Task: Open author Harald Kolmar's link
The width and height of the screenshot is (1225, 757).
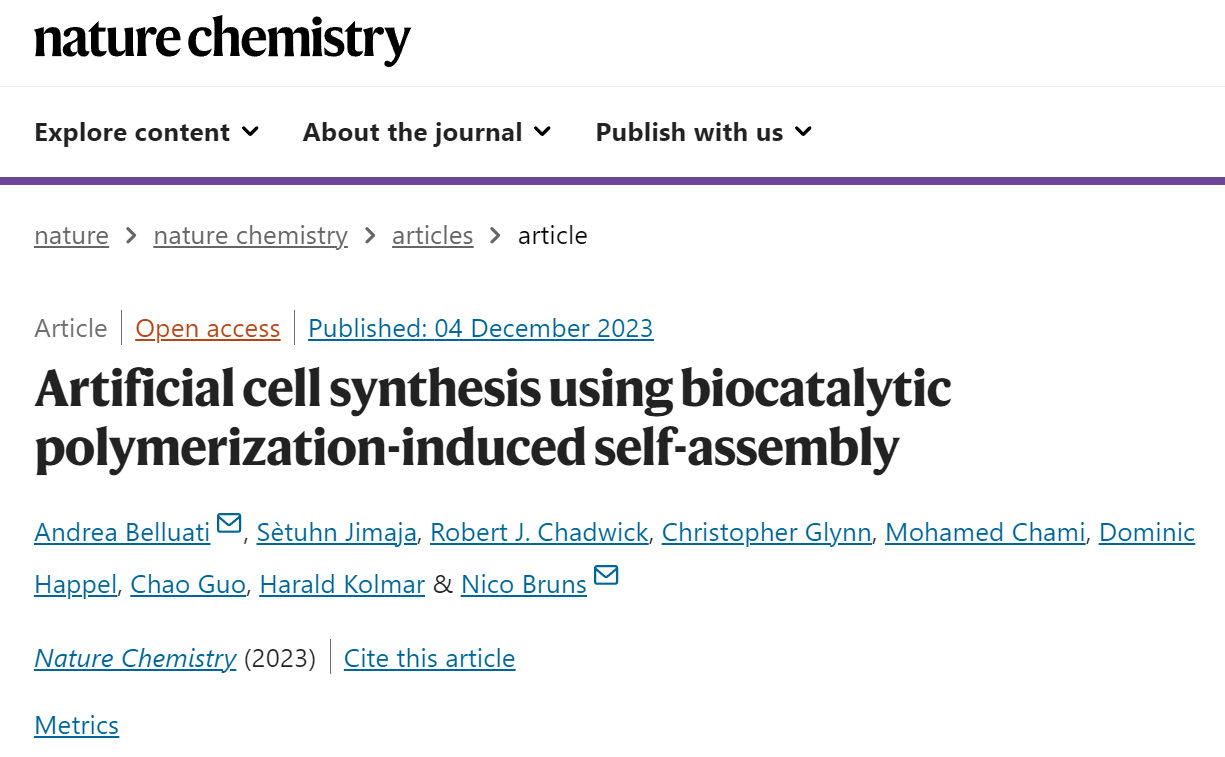Action: [x=342, y=585]
